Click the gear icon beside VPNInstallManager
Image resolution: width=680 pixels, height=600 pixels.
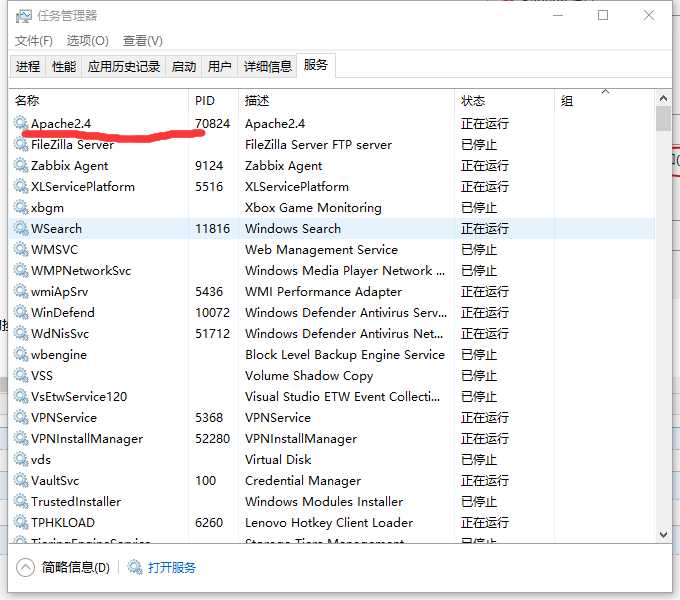tap(21, 438)
